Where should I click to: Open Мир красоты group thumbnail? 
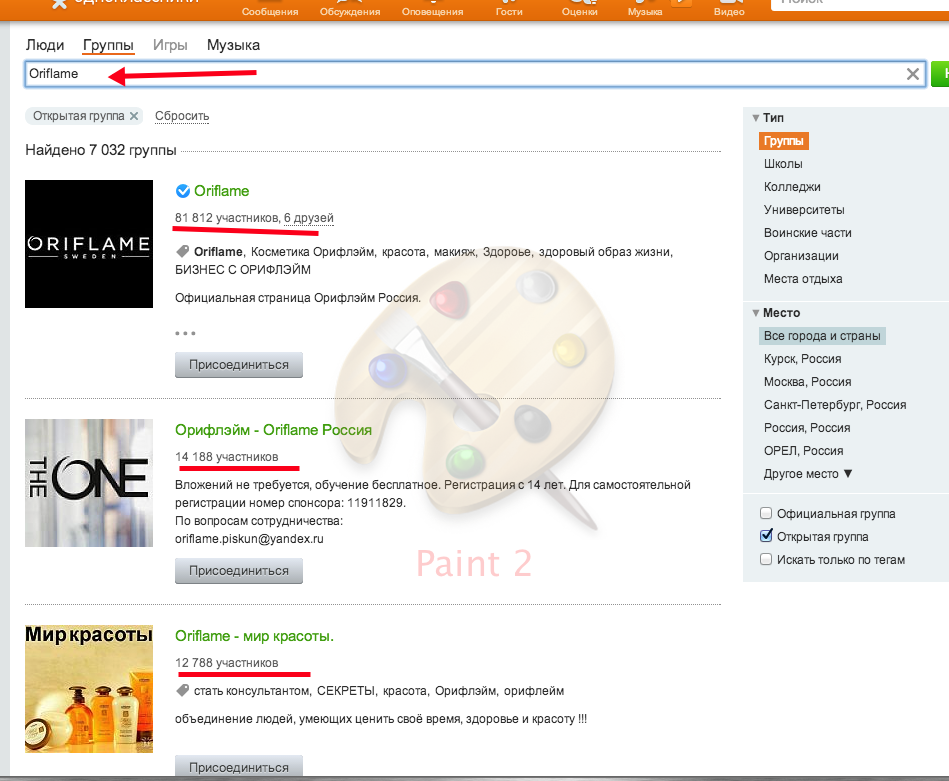point(89,689)
